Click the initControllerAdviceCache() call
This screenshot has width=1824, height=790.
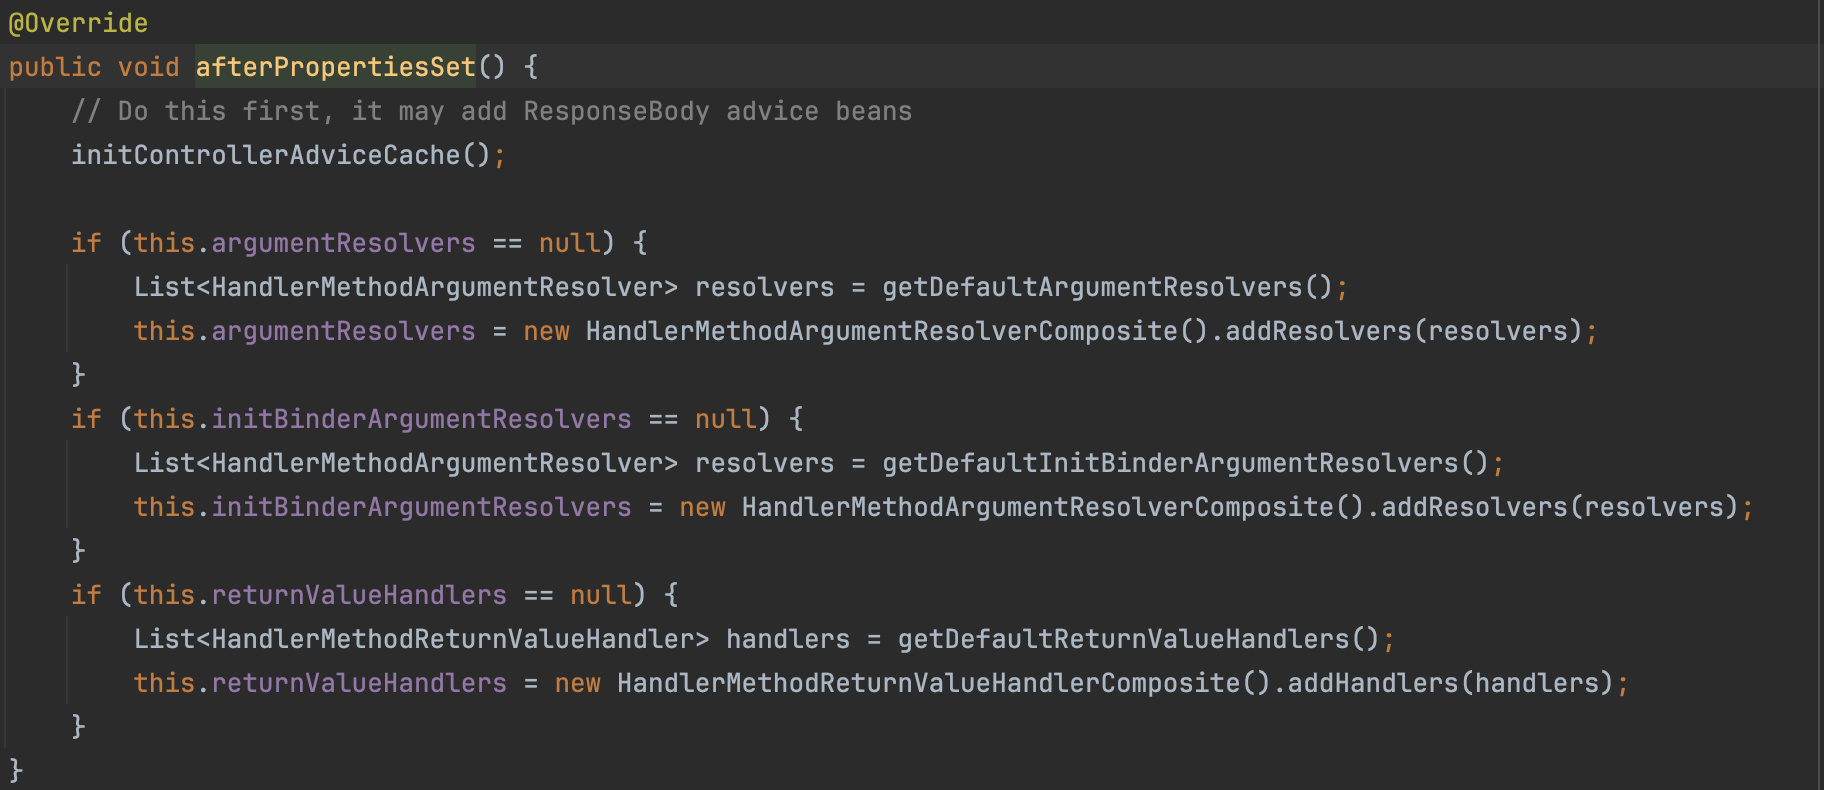point(281,155)
